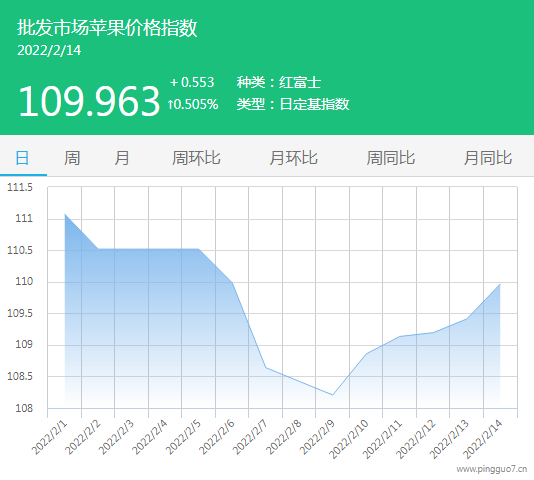Open the 周同比 tab
The height and width of the screenshot is (480, 534).
pyautogui.click(x=391, y=158)
